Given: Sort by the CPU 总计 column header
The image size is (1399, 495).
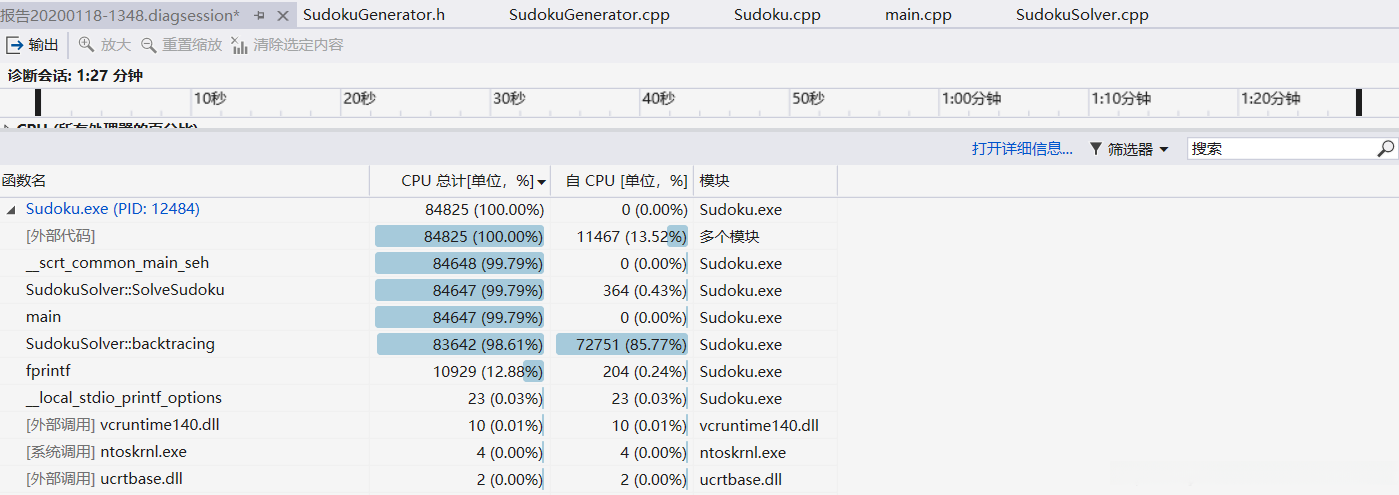Looking at the screenshot, I should 460,181.
